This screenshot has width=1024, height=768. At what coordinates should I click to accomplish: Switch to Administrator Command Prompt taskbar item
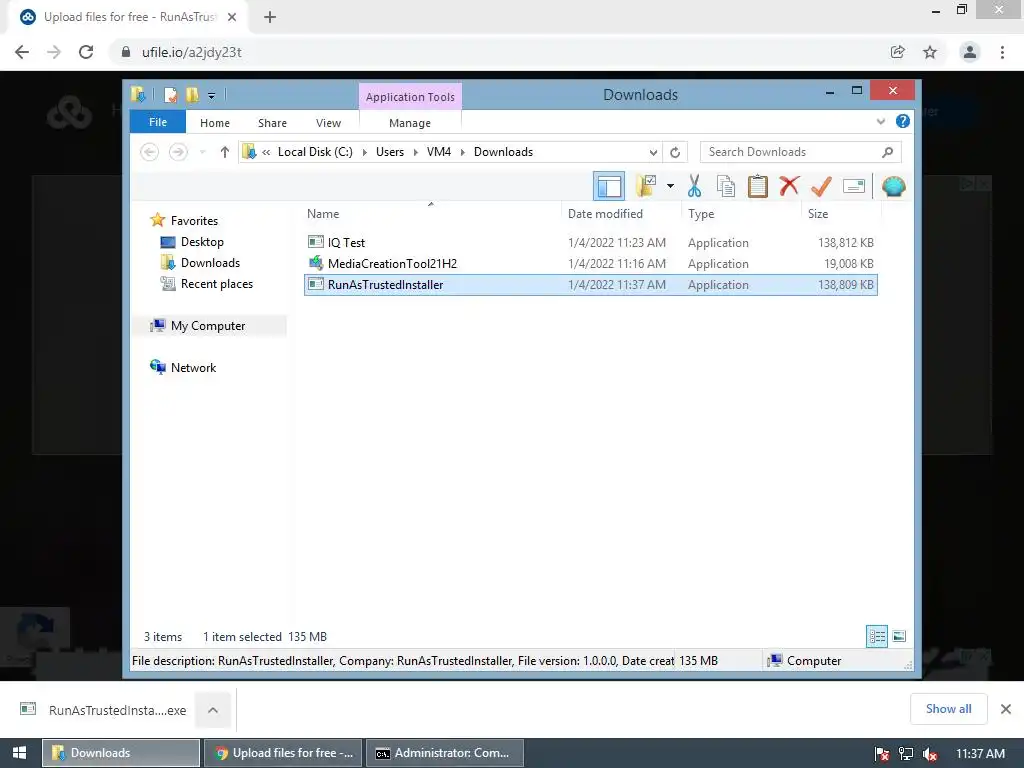coord(445,753)
